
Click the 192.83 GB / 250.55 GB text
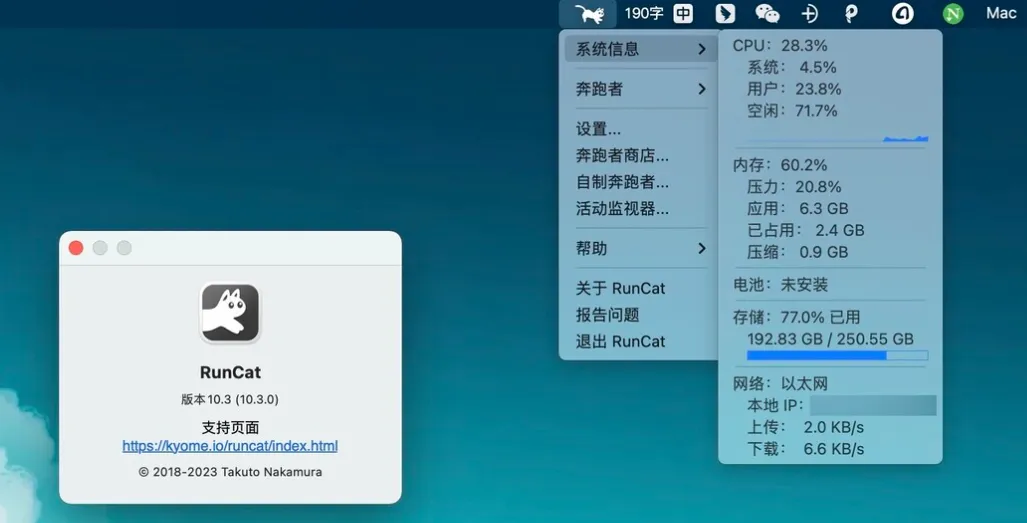tap(831, 339)
